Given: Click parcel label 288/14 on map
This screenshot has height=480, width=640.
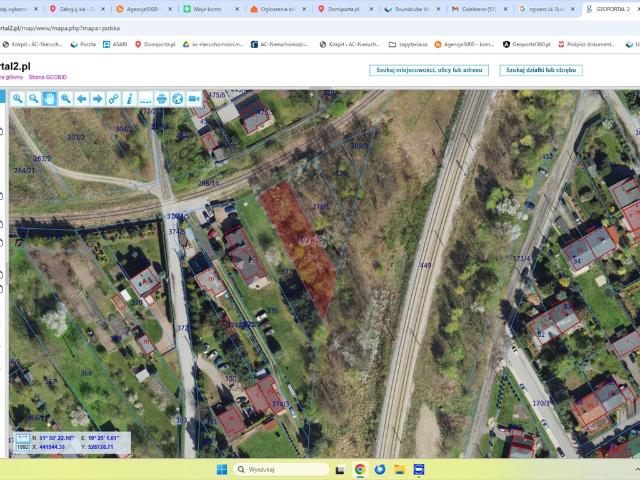Looking at the screenshot, I should 209,183.
